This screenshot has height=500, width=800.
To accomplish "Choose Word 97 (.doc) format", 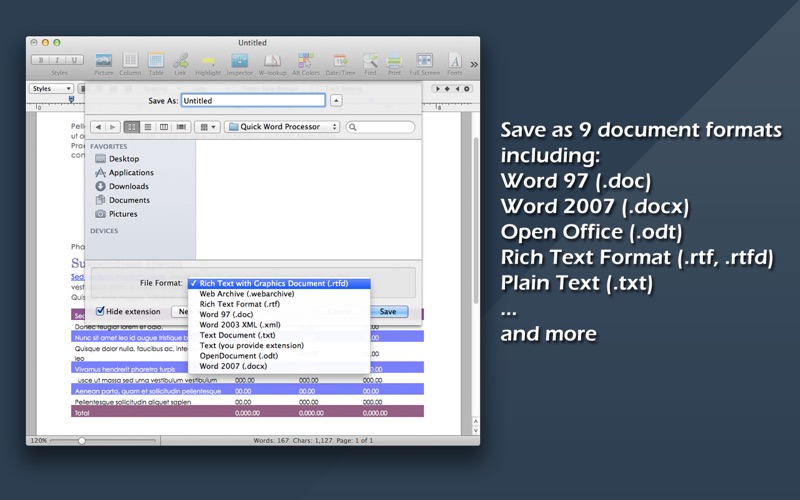I will 279,314.
